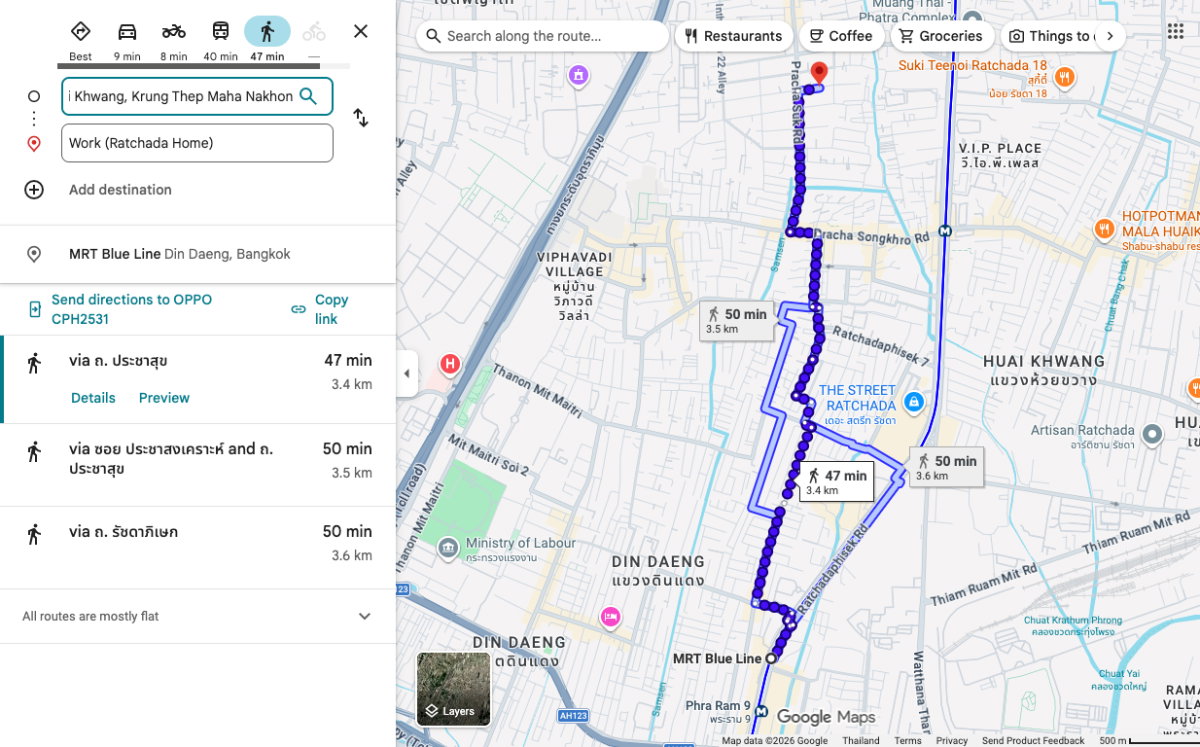Show more category chips arrow
Image resolution: width=1200 pixels, height=747 pixels.
1109,36
